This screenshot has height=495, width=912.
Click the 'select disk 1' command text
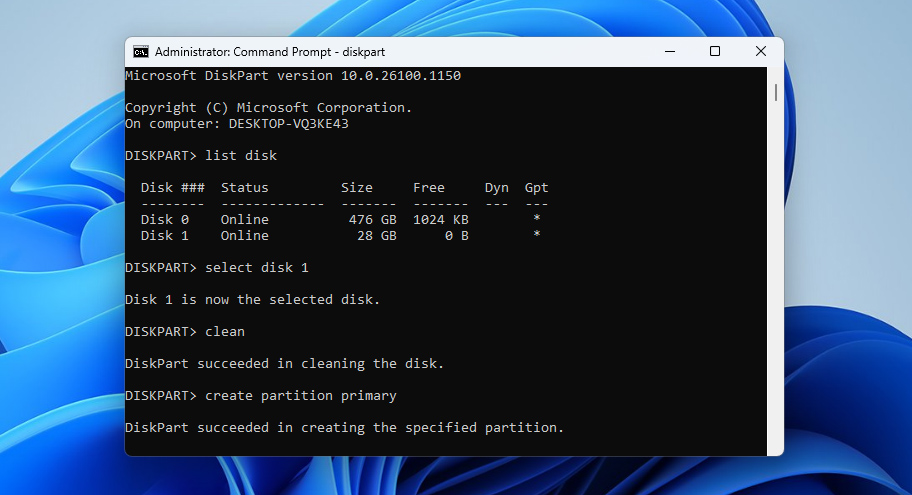click(256, 268)
